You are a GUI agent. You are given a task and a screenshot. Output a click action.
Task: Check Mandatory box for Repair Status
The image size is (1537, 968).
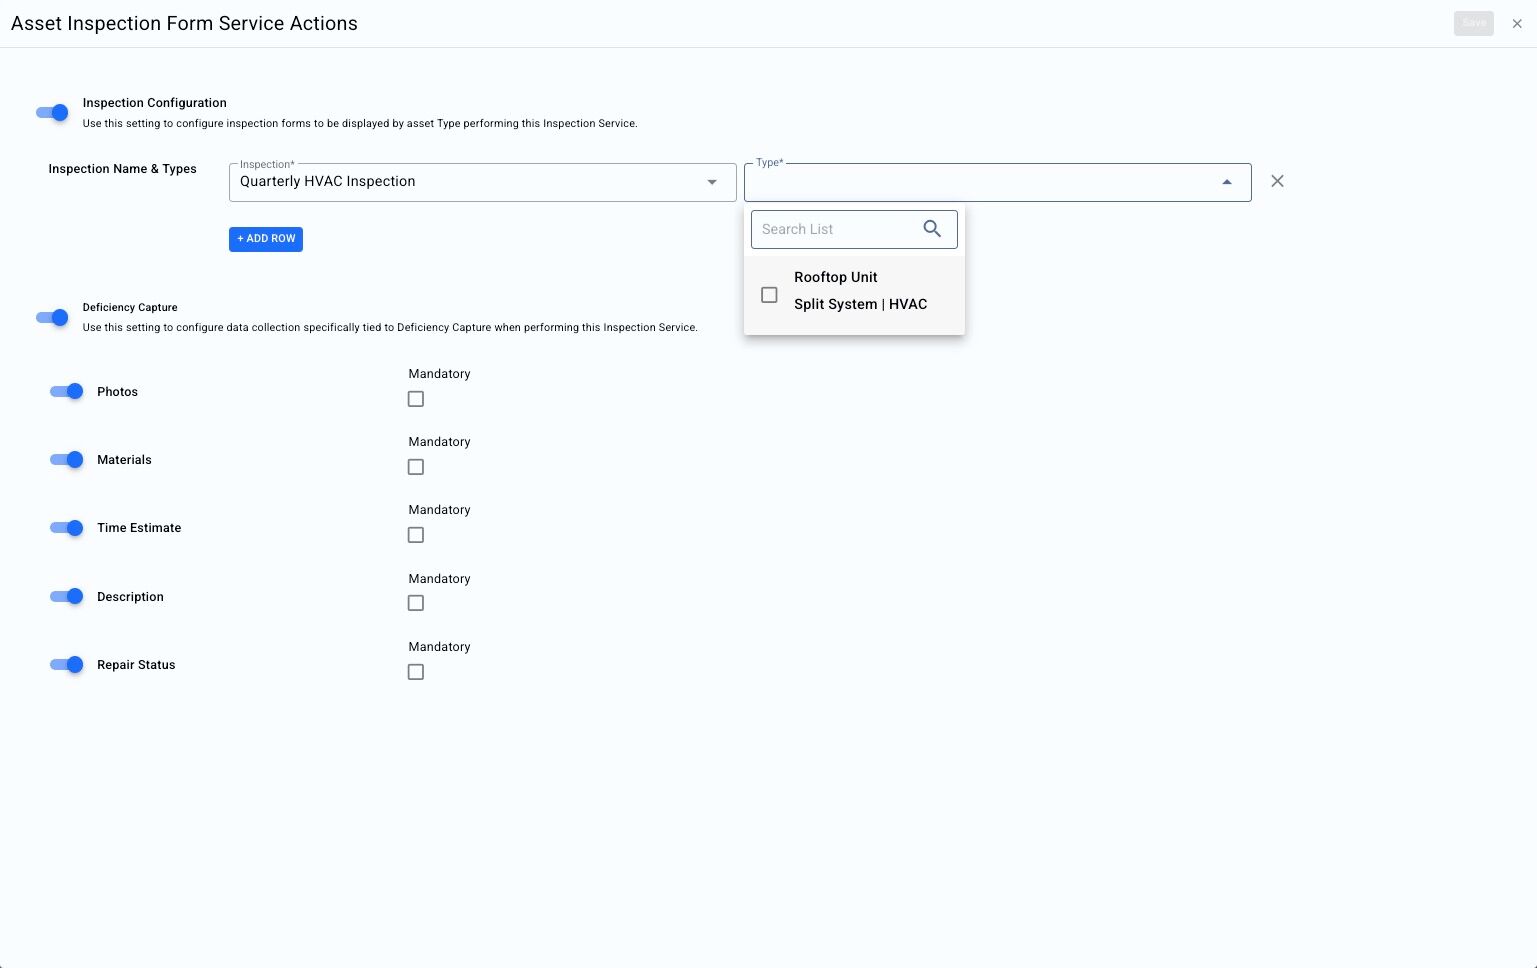[x=416, y=672]
